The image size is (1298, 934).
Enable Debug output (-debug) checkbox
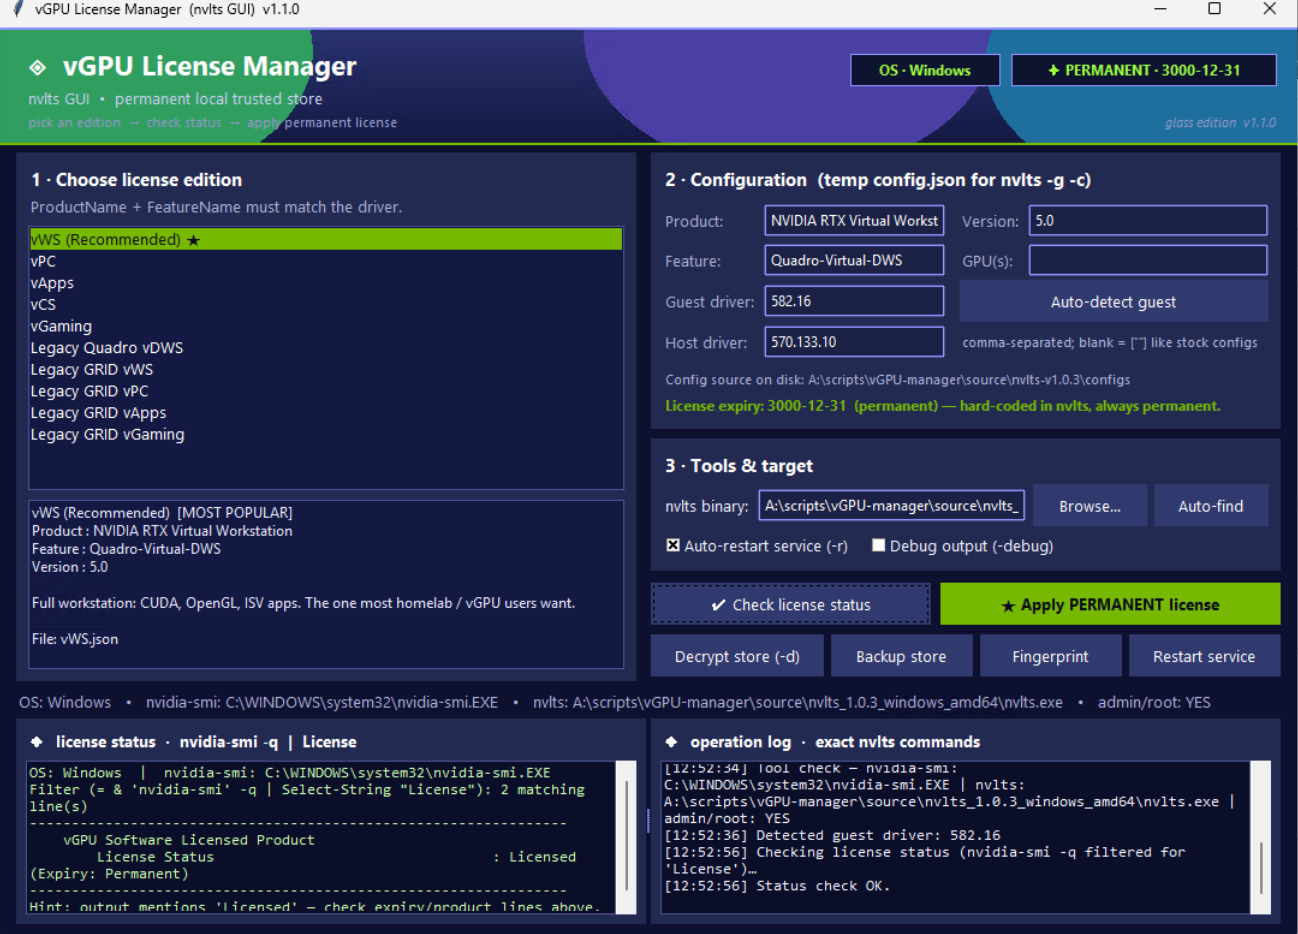[x=878, y=545]
